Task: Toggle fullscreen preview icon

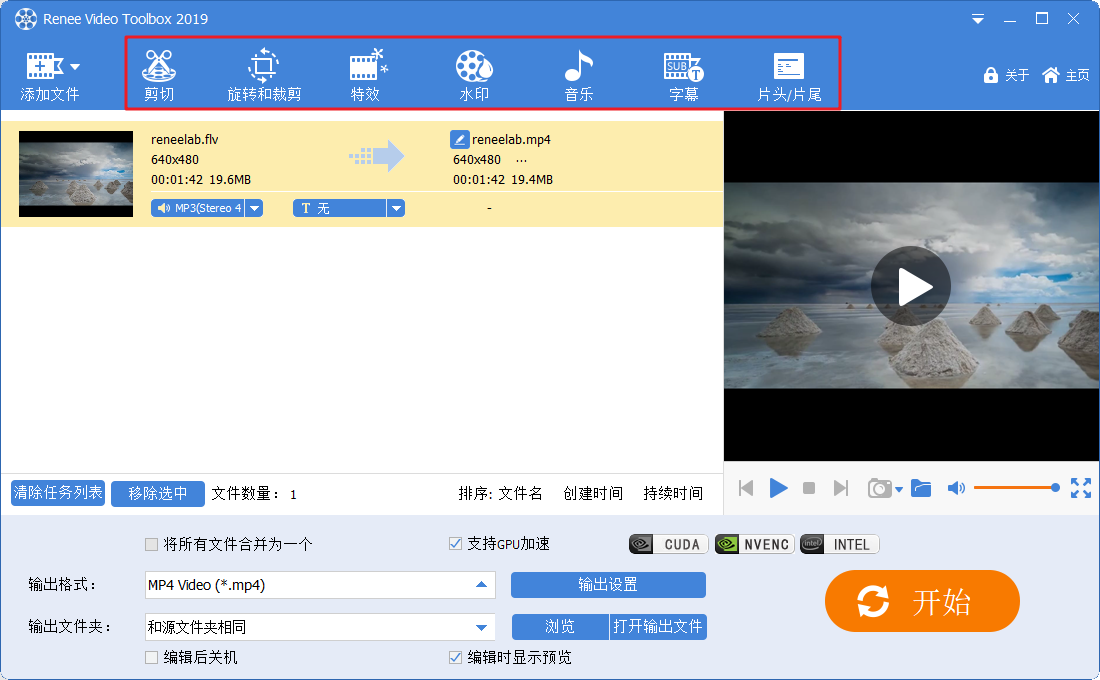Action: coord(1081,488)
